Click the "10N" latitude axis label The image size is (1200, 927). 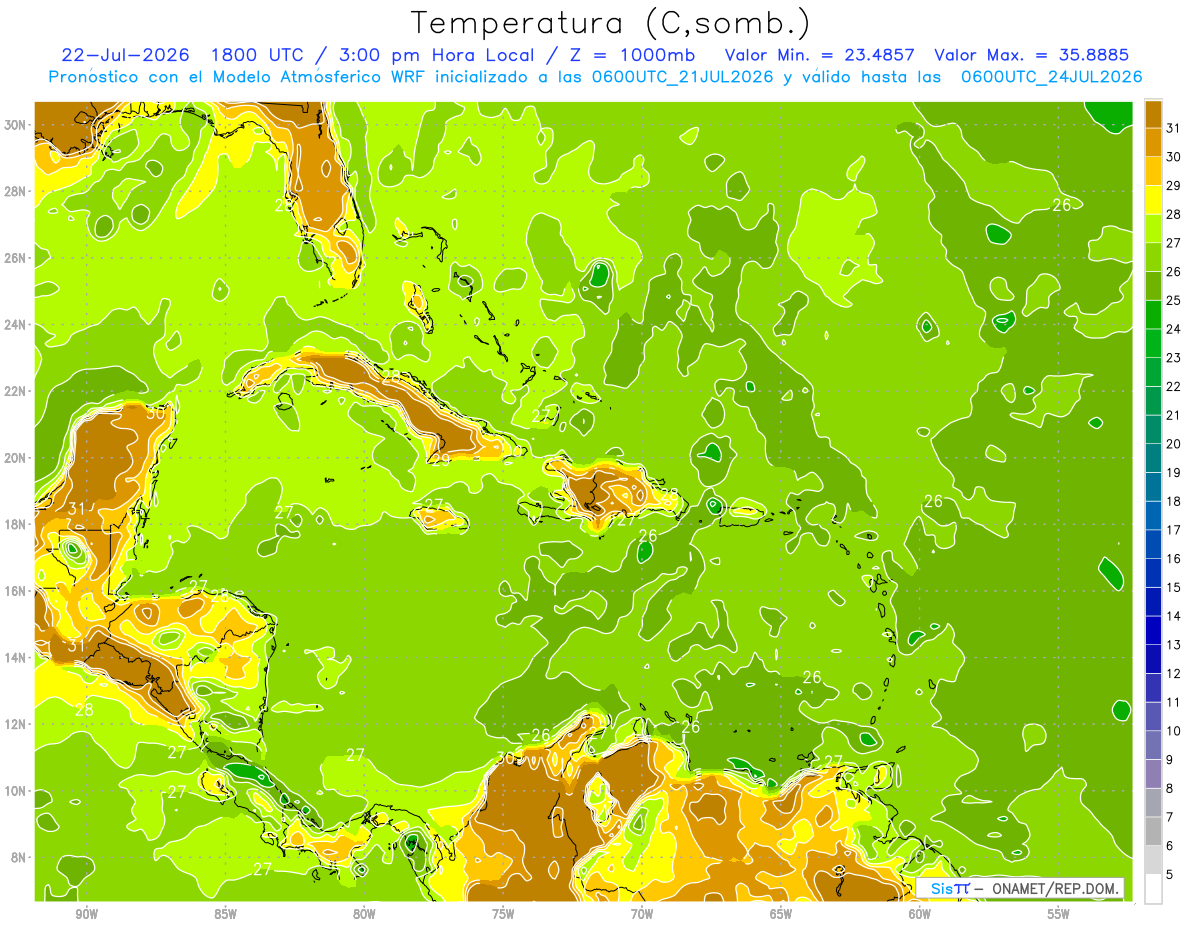[x=15, y=791]
